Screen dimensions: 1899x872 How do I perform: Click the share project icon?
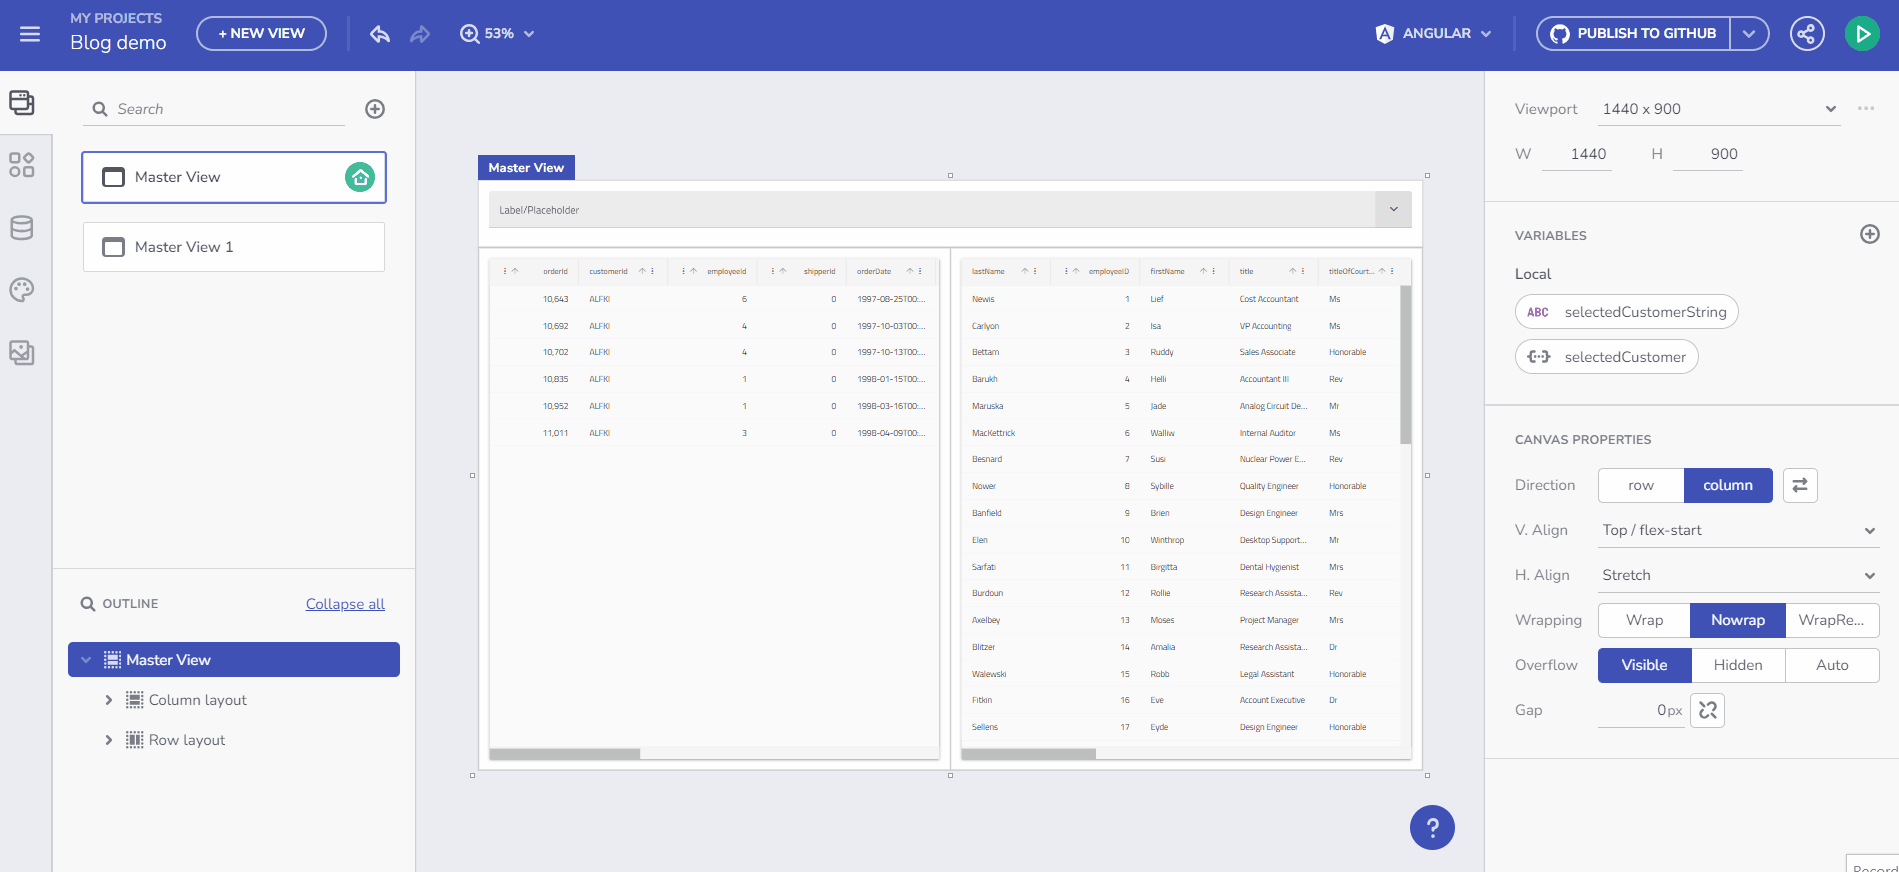tap(1806, 34)
